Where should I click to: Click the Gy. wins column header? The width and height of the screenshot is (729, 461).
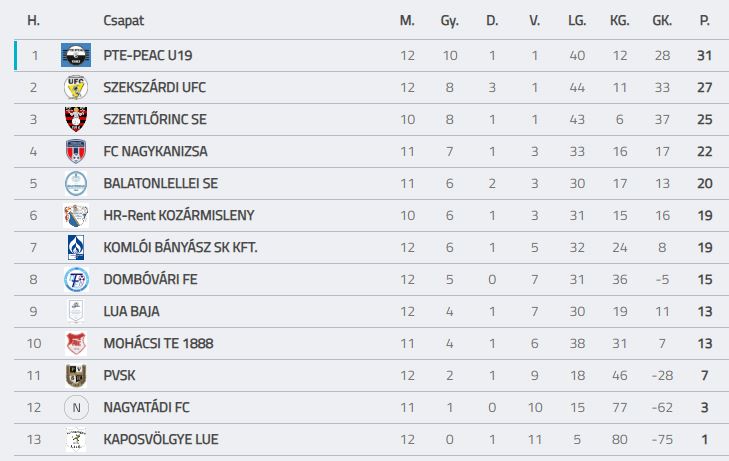coord(449,20)
